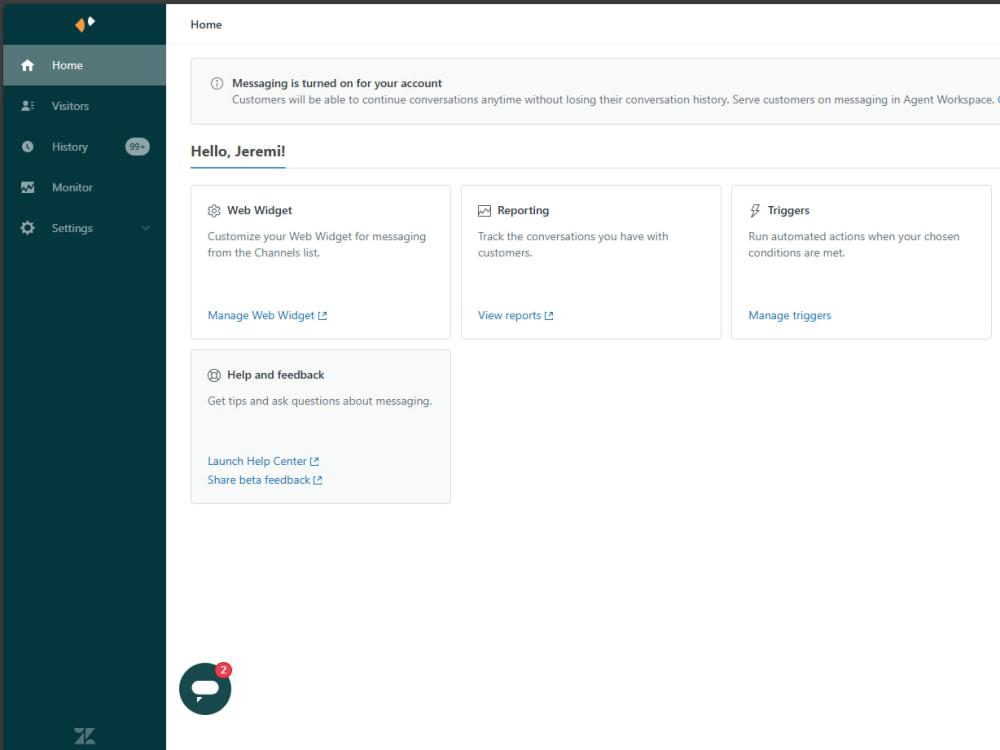1000x750 pixels.
Task: Click the Zendesk Z logo at sidebar bottom
Action: pos(84,736)
